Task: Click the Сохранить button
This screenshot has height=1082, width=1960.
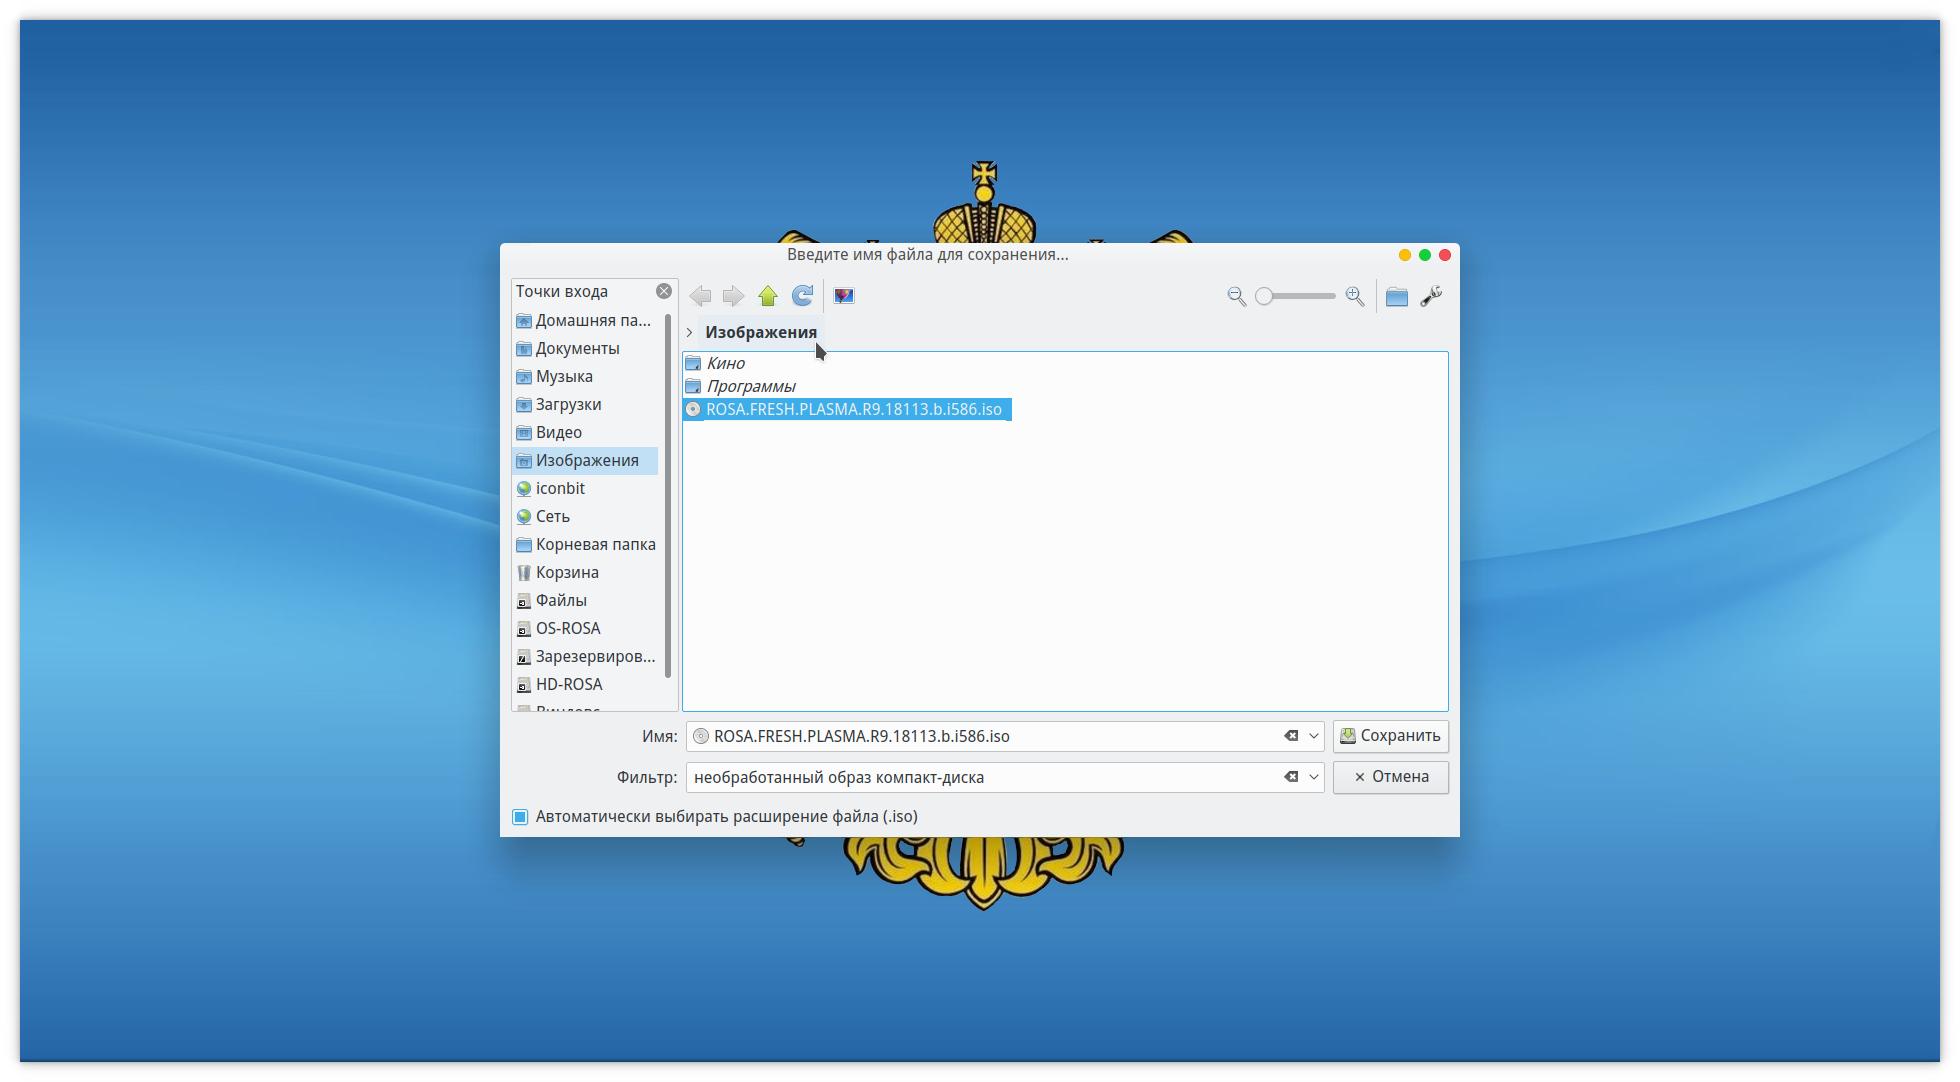Action: pyautogui.click(x=1390, y=736)
